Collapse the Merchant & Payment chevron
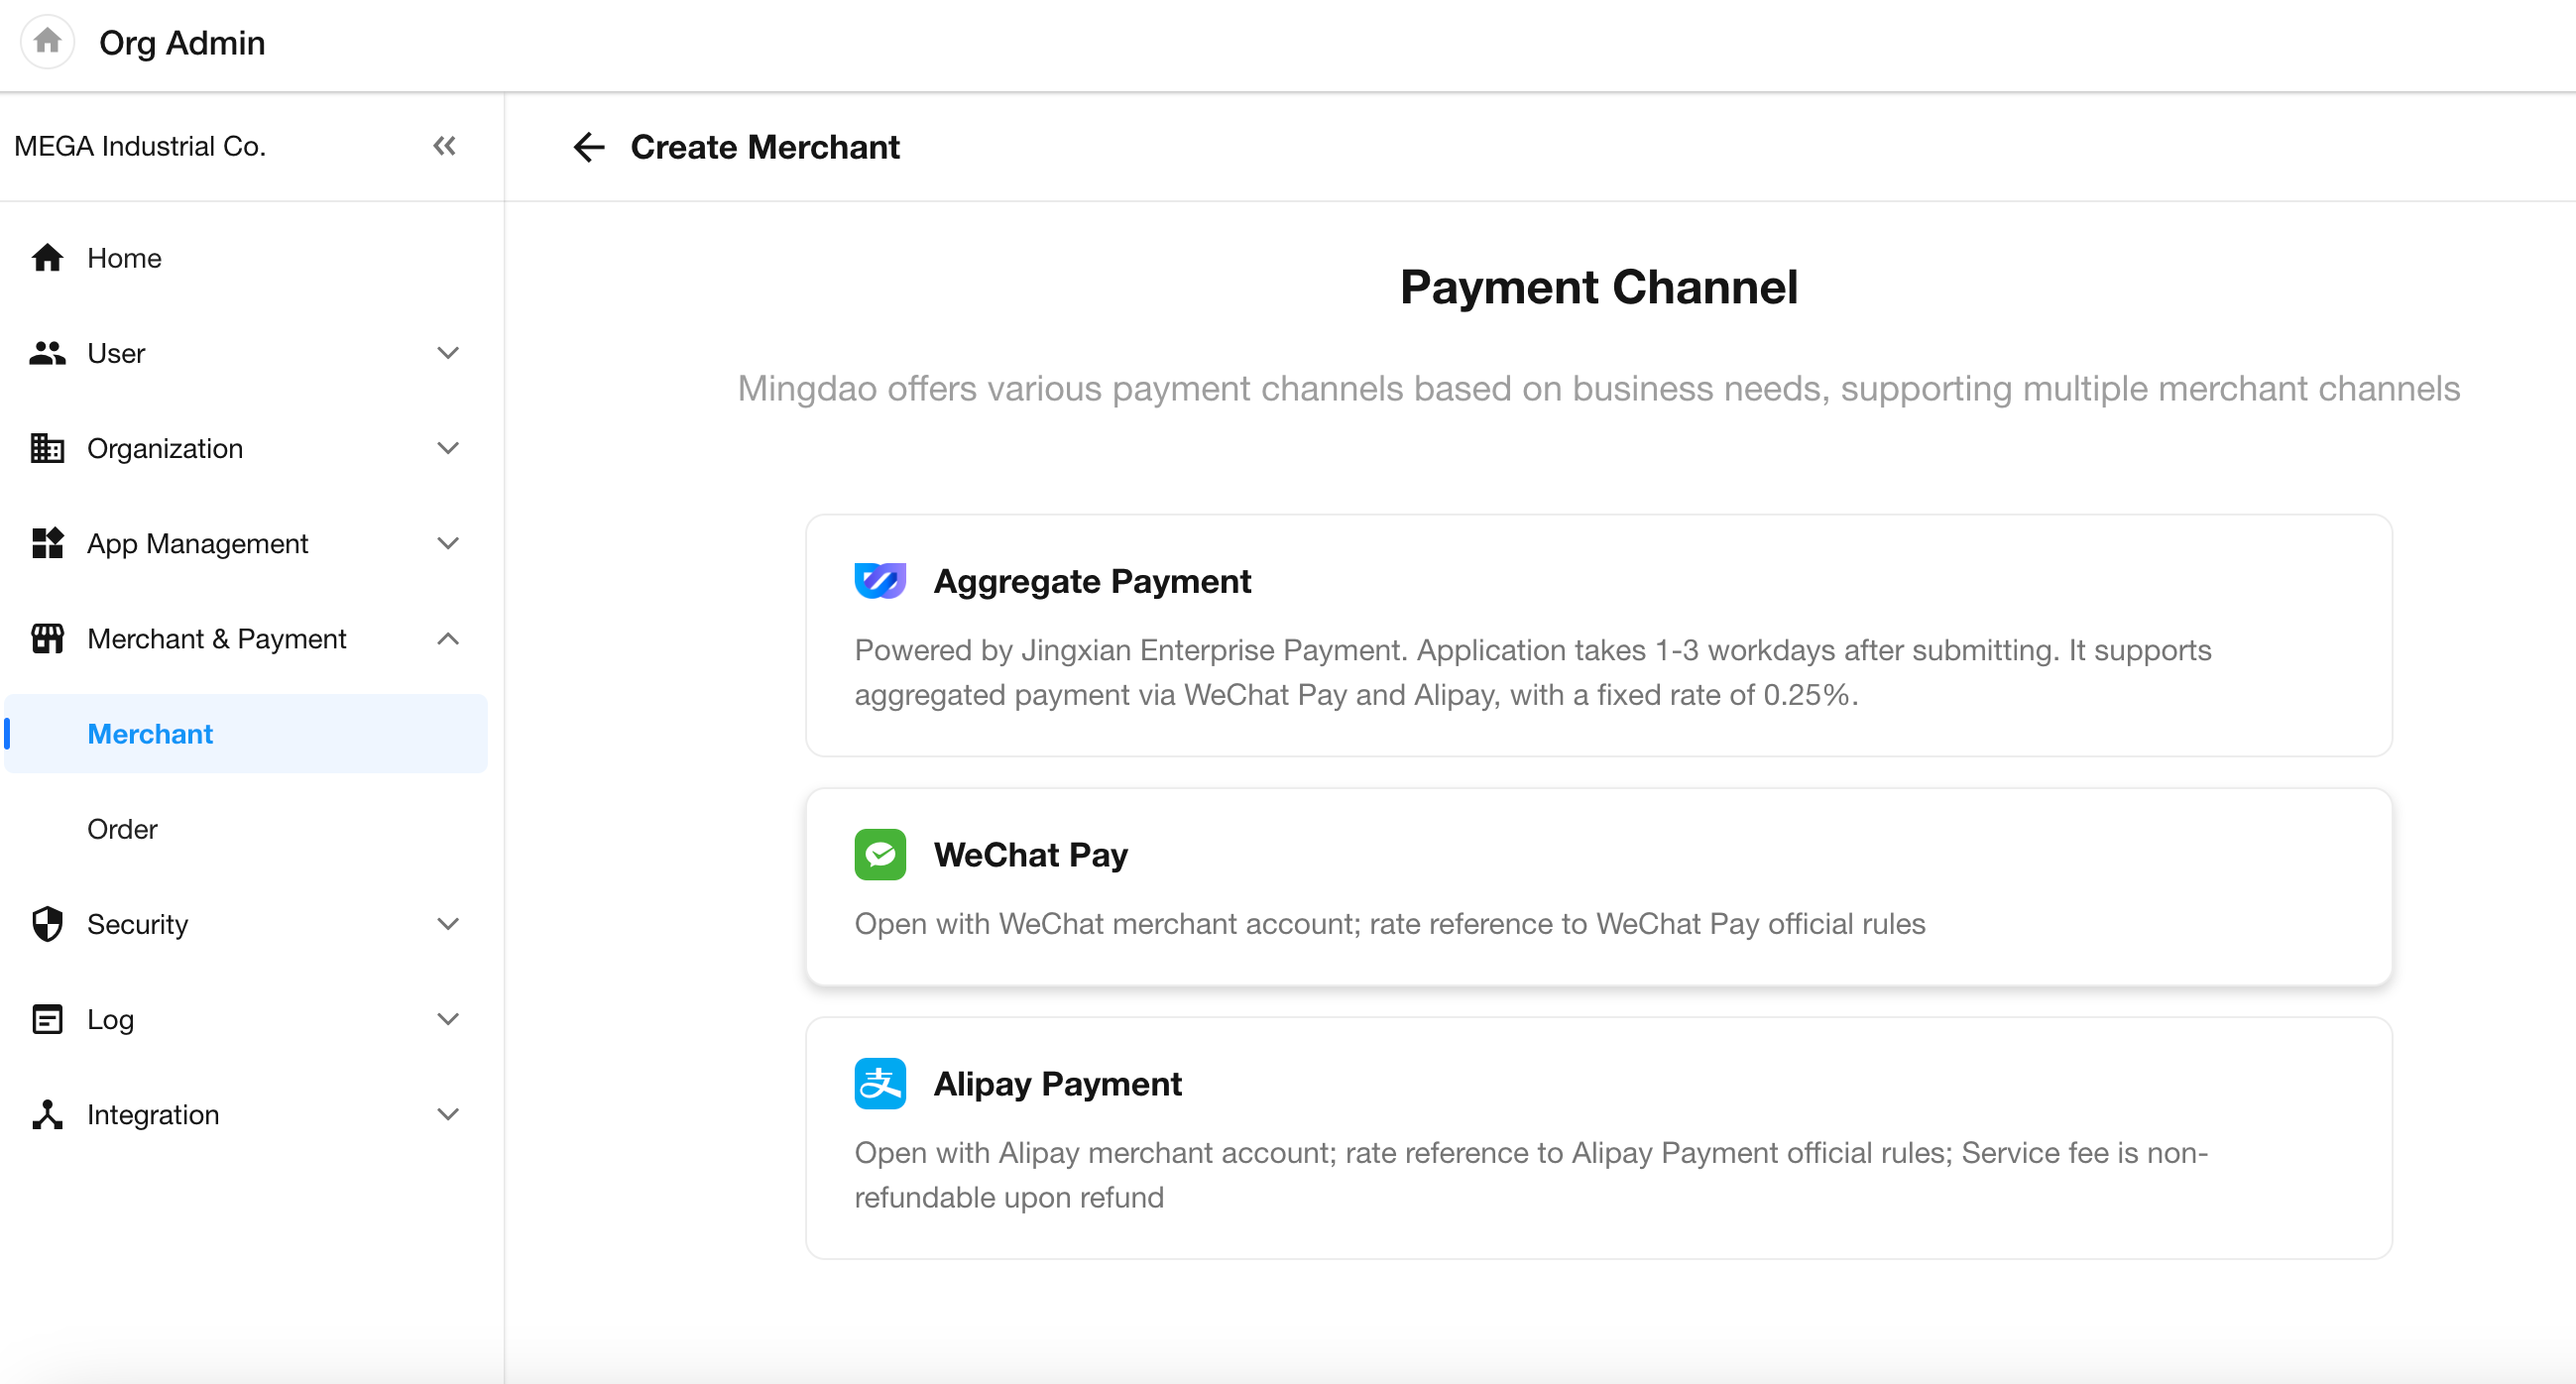Image resolution: width=2576 pixels, height=1384 pixels. 448,638
